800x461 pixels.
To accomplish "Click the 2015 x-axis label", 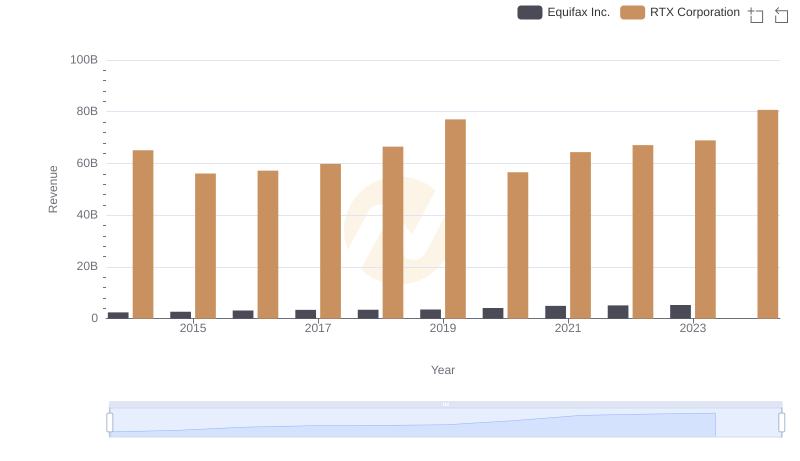I will 193,328.
